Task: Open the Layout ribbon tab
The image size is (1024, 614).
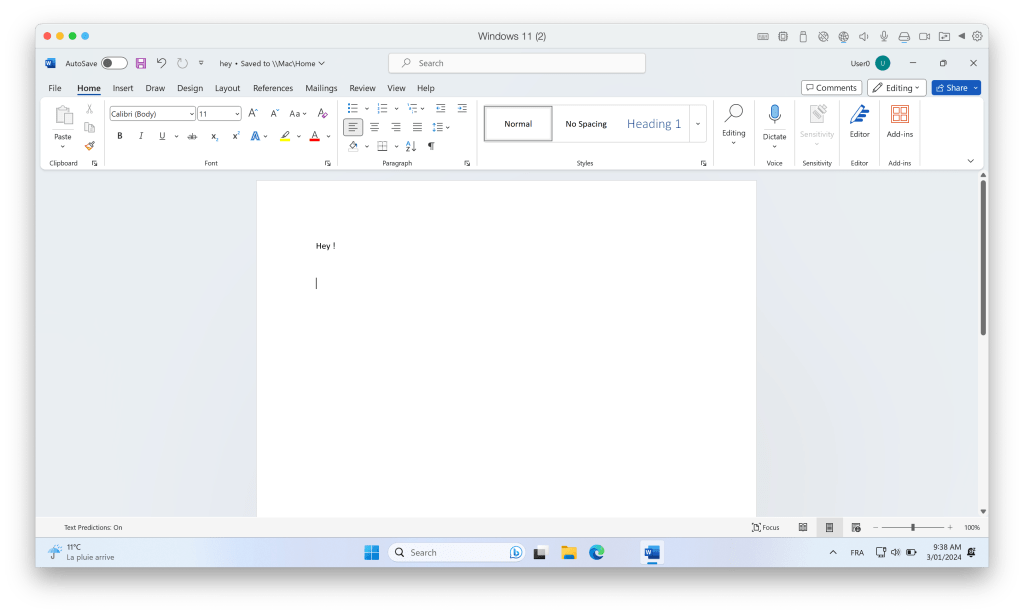Action: click(x=227, y=88)
